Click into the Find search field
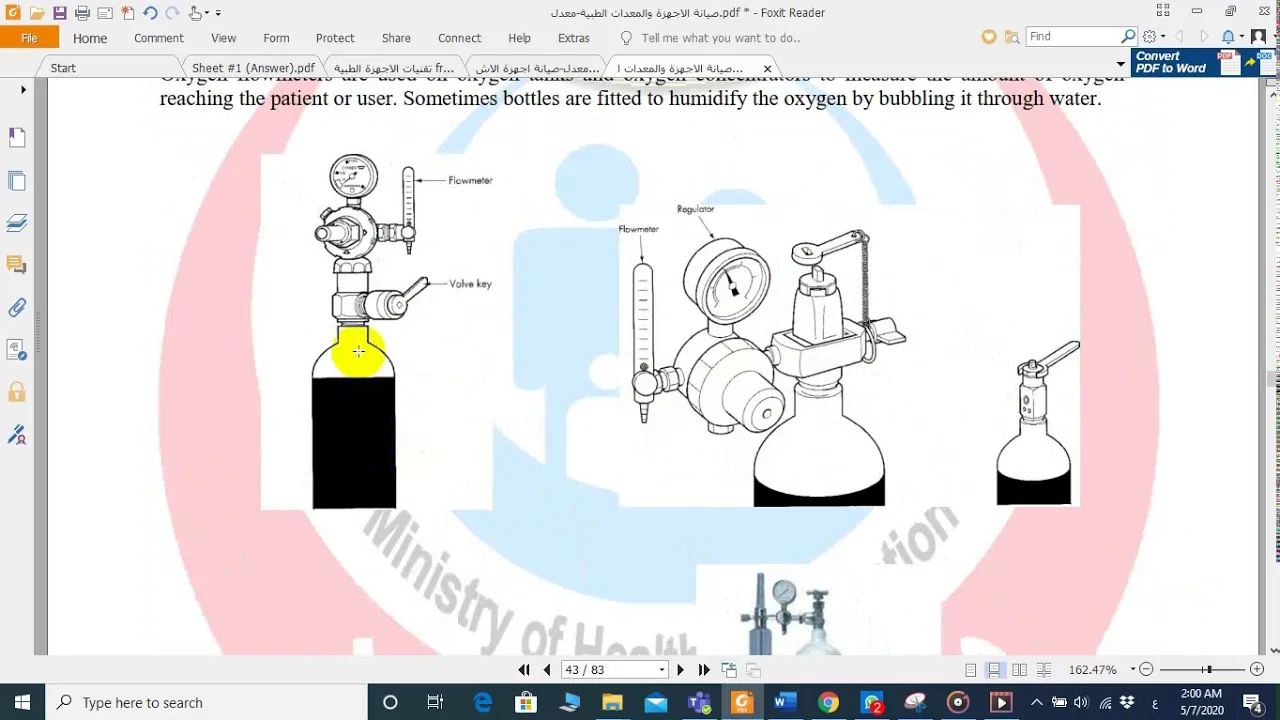This screenshot has height=720, width=1280. (1072, 37)
